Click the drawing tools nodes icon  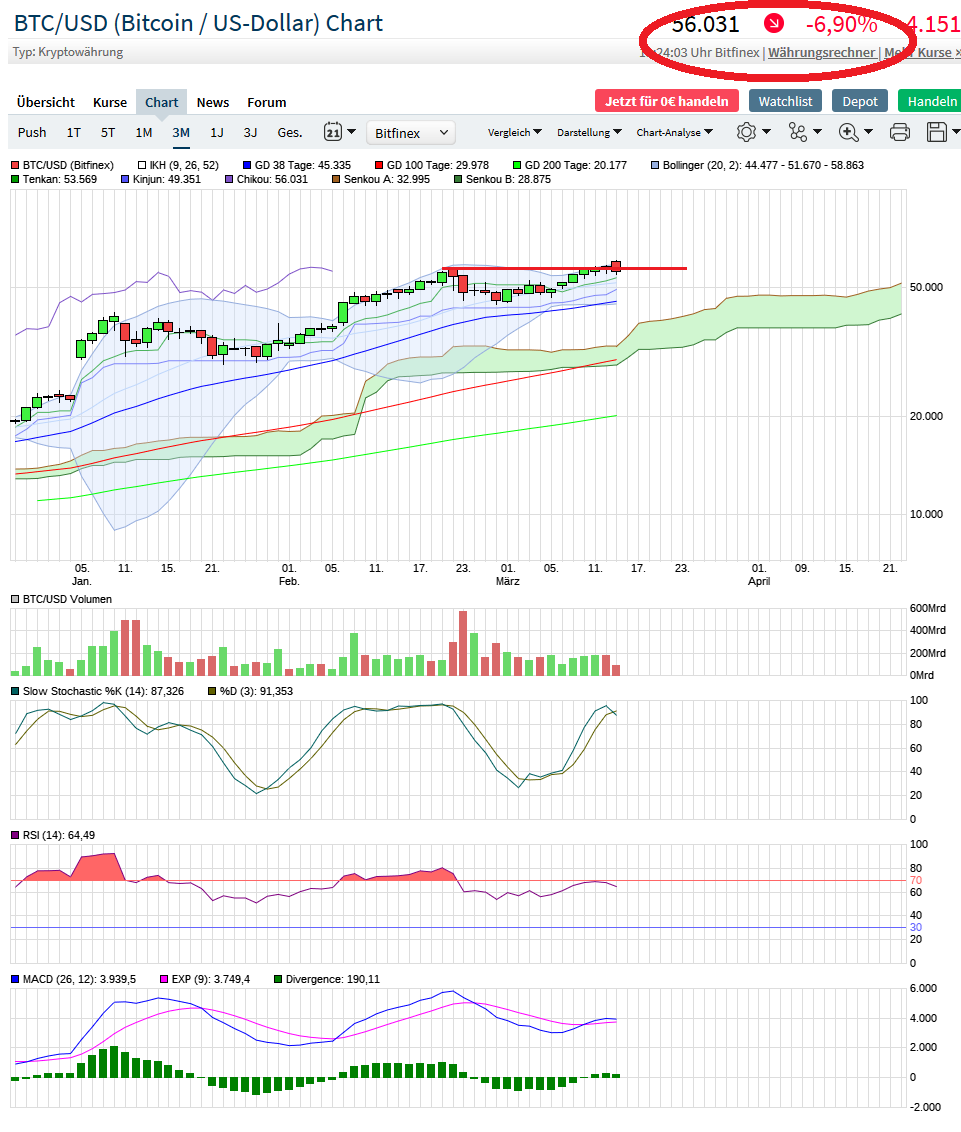[x=797, y=132]
